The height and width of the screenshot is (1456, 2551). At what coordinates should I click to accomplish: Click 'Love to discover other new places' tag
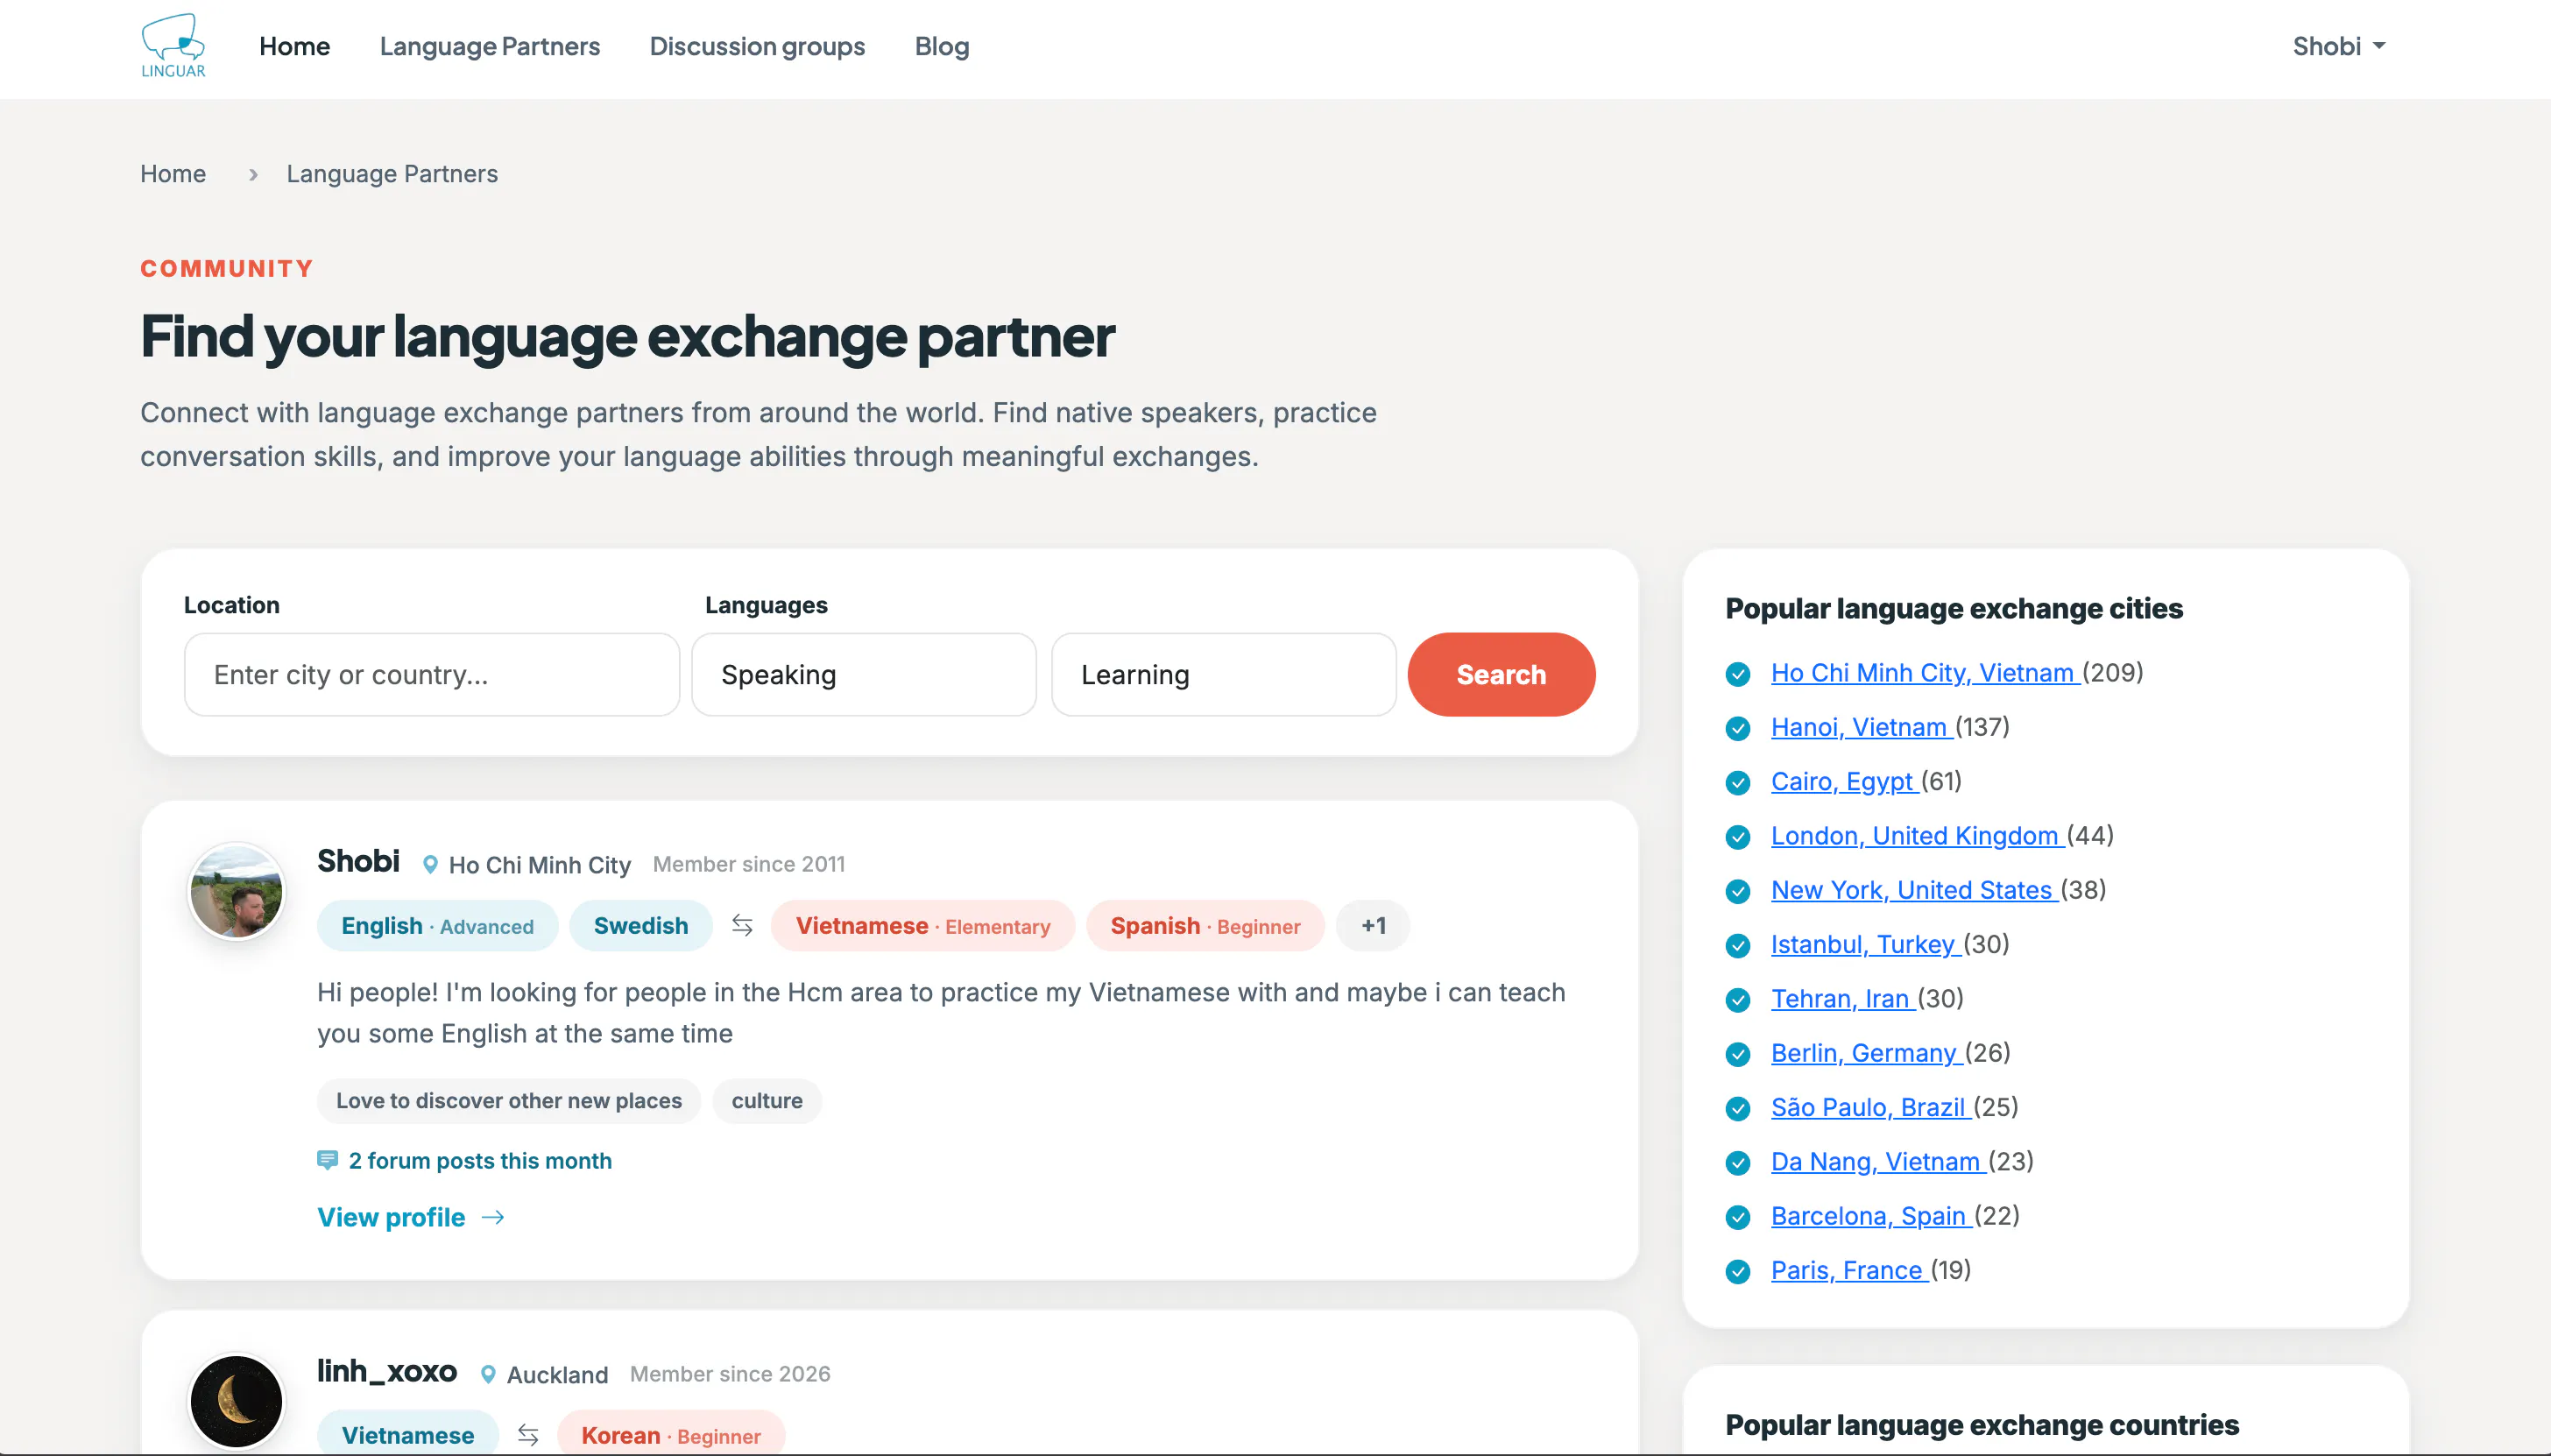[x=509, y=1101]
